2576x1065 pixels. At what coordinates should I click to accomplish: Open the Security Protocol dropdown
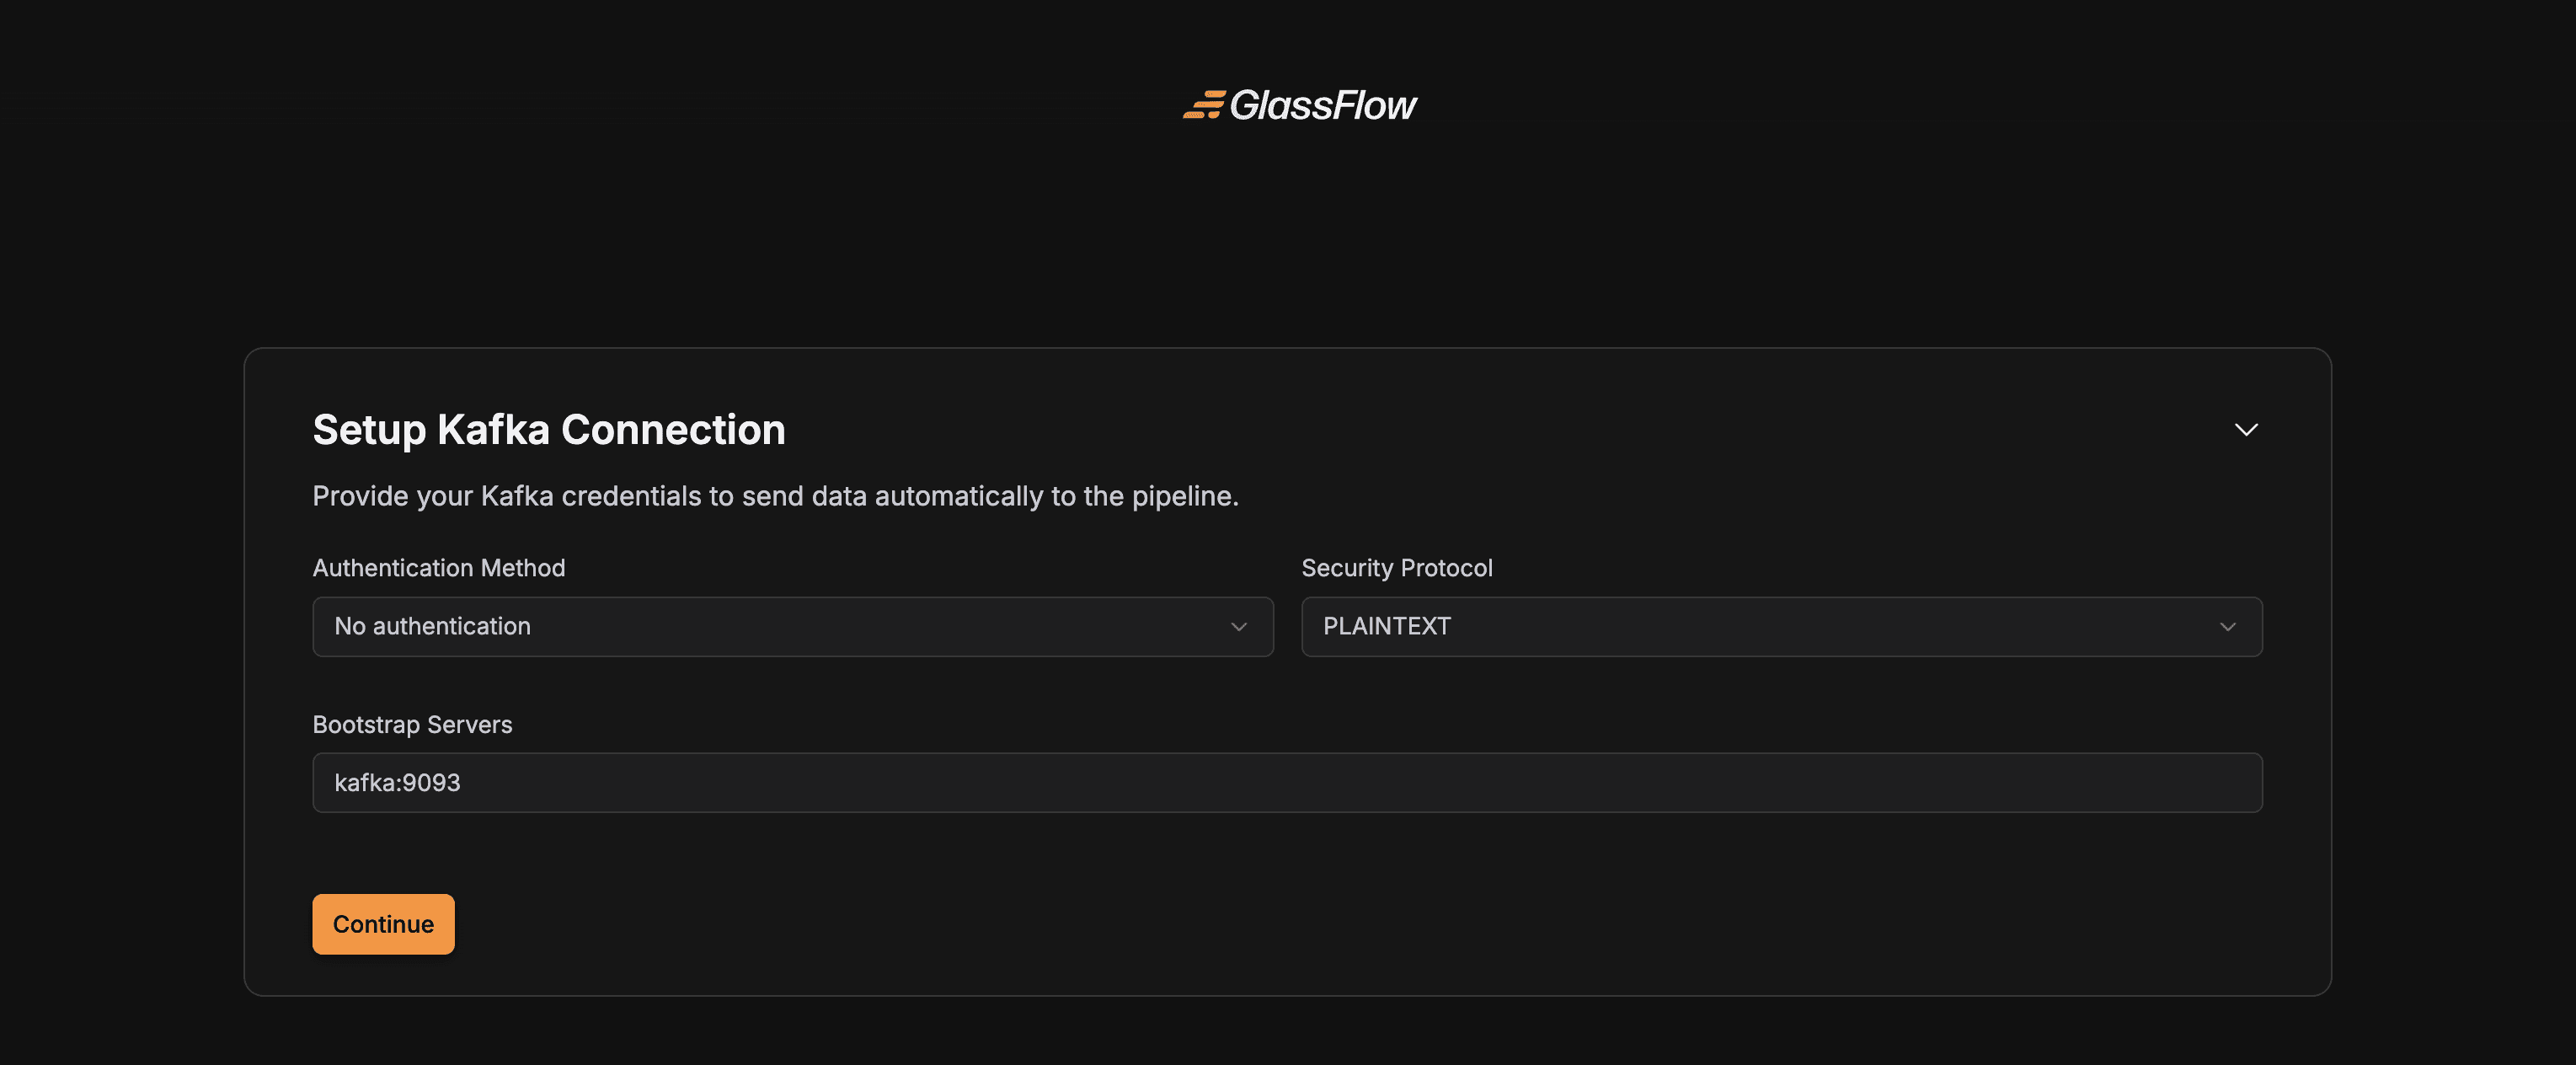1781,627
